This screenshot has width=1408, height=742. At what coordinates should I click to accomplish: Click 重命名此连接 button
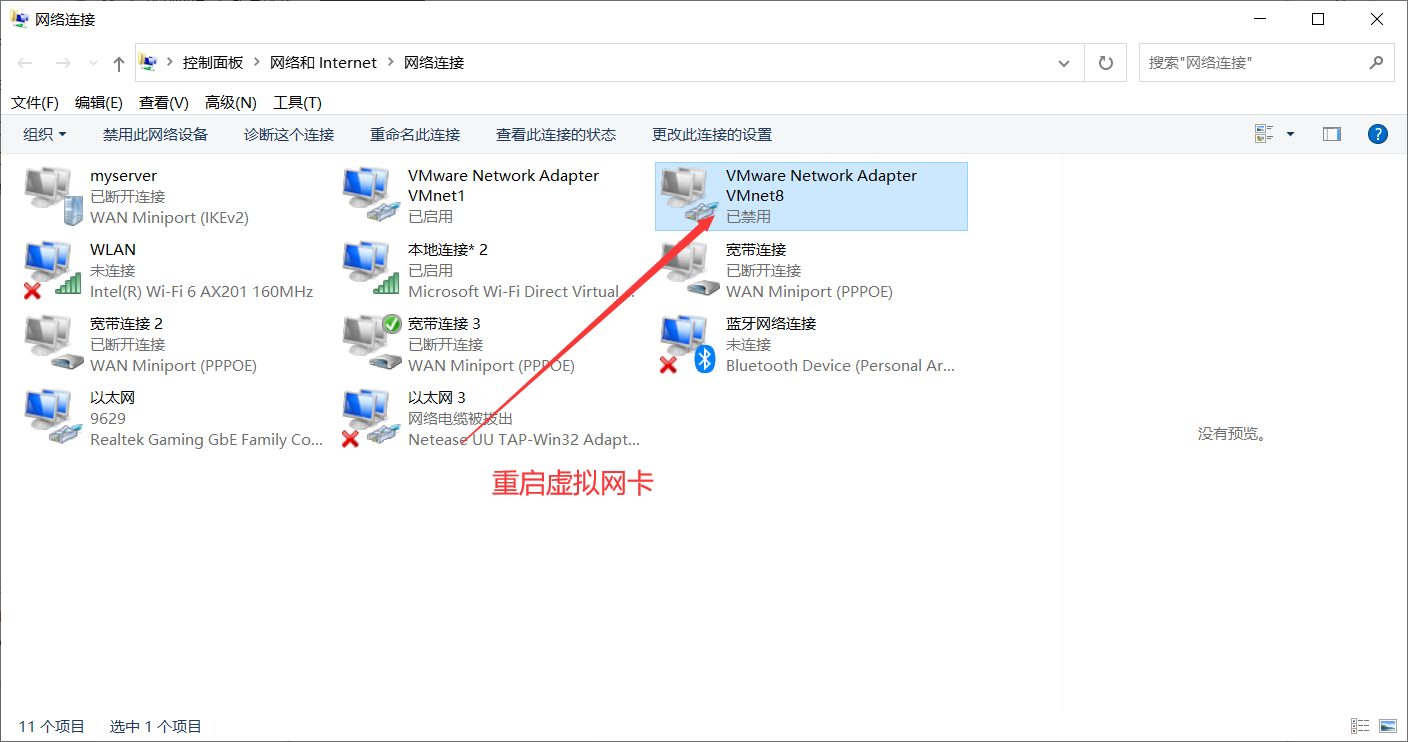click(x=415, y=134)
